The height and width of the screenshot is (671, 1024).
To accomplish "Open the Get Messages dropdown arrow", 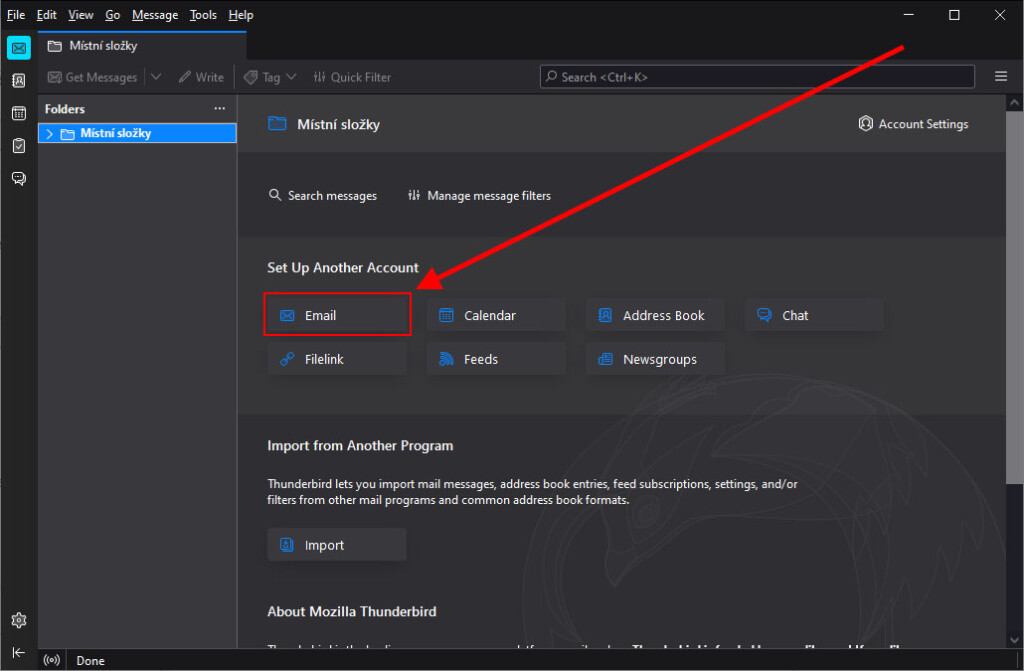I will (x=156, y=77).
